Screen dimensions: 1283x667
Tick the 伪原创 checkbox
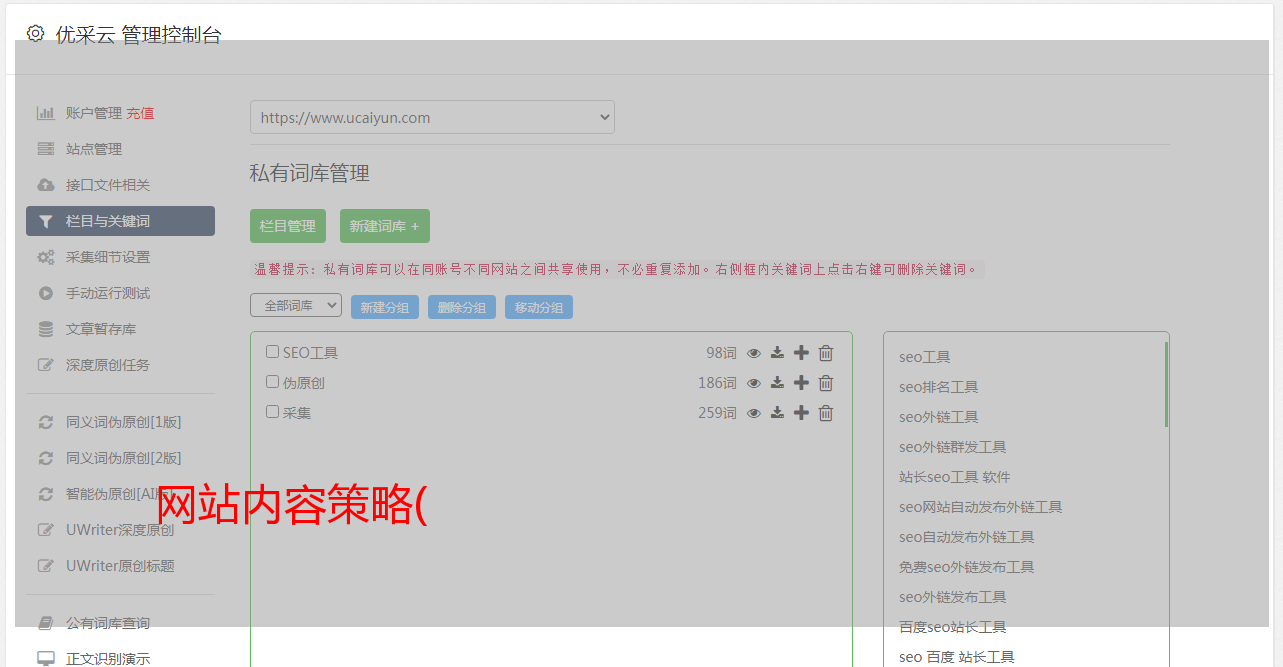(272, 382)
